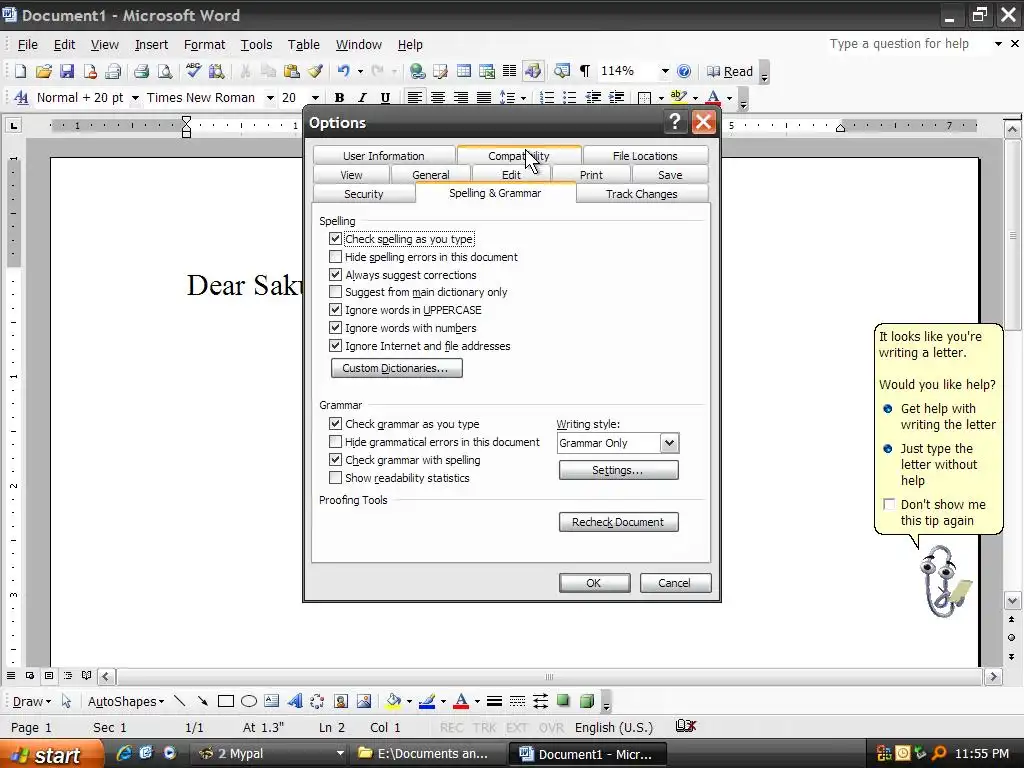Click the Fill Color paint bucket
The width and height of the screenshot is (1024, 768).
[393, 701]
